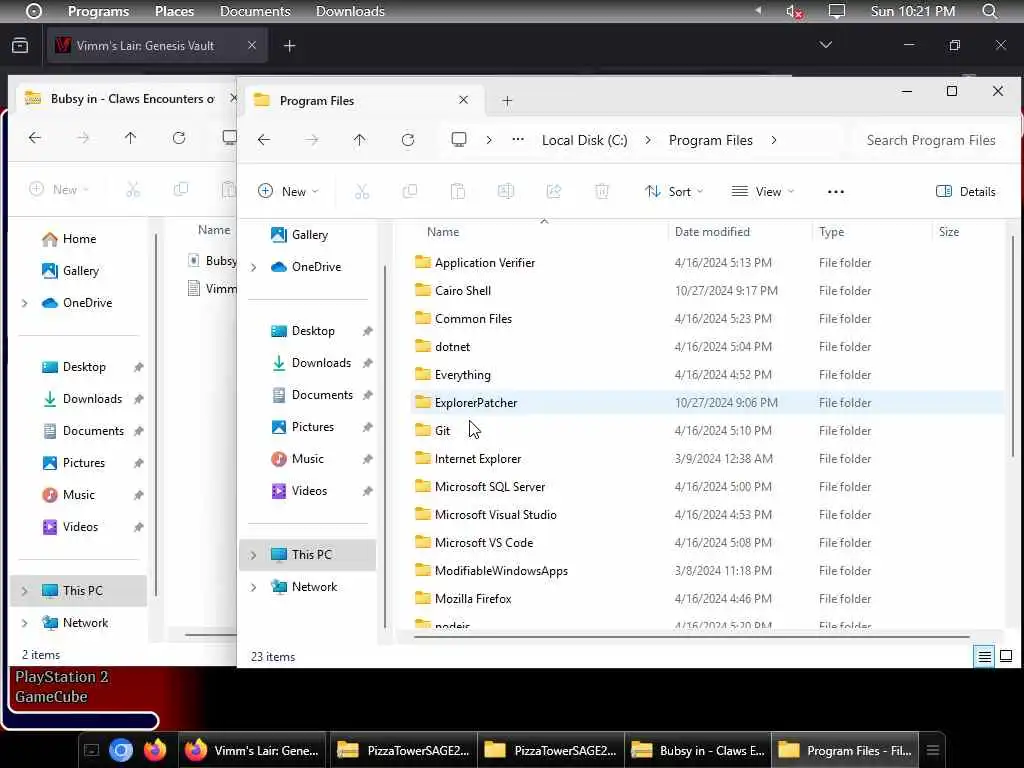Open the Documents menu in top panel
This screenshot has height=768, width=1024.
[x=255, y=11]
